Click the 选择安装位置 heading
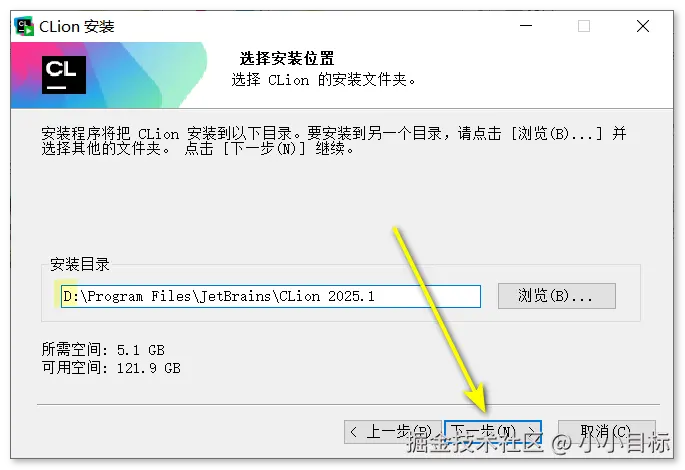Screen dimensions: 685x470 click(x=287, y=58)
